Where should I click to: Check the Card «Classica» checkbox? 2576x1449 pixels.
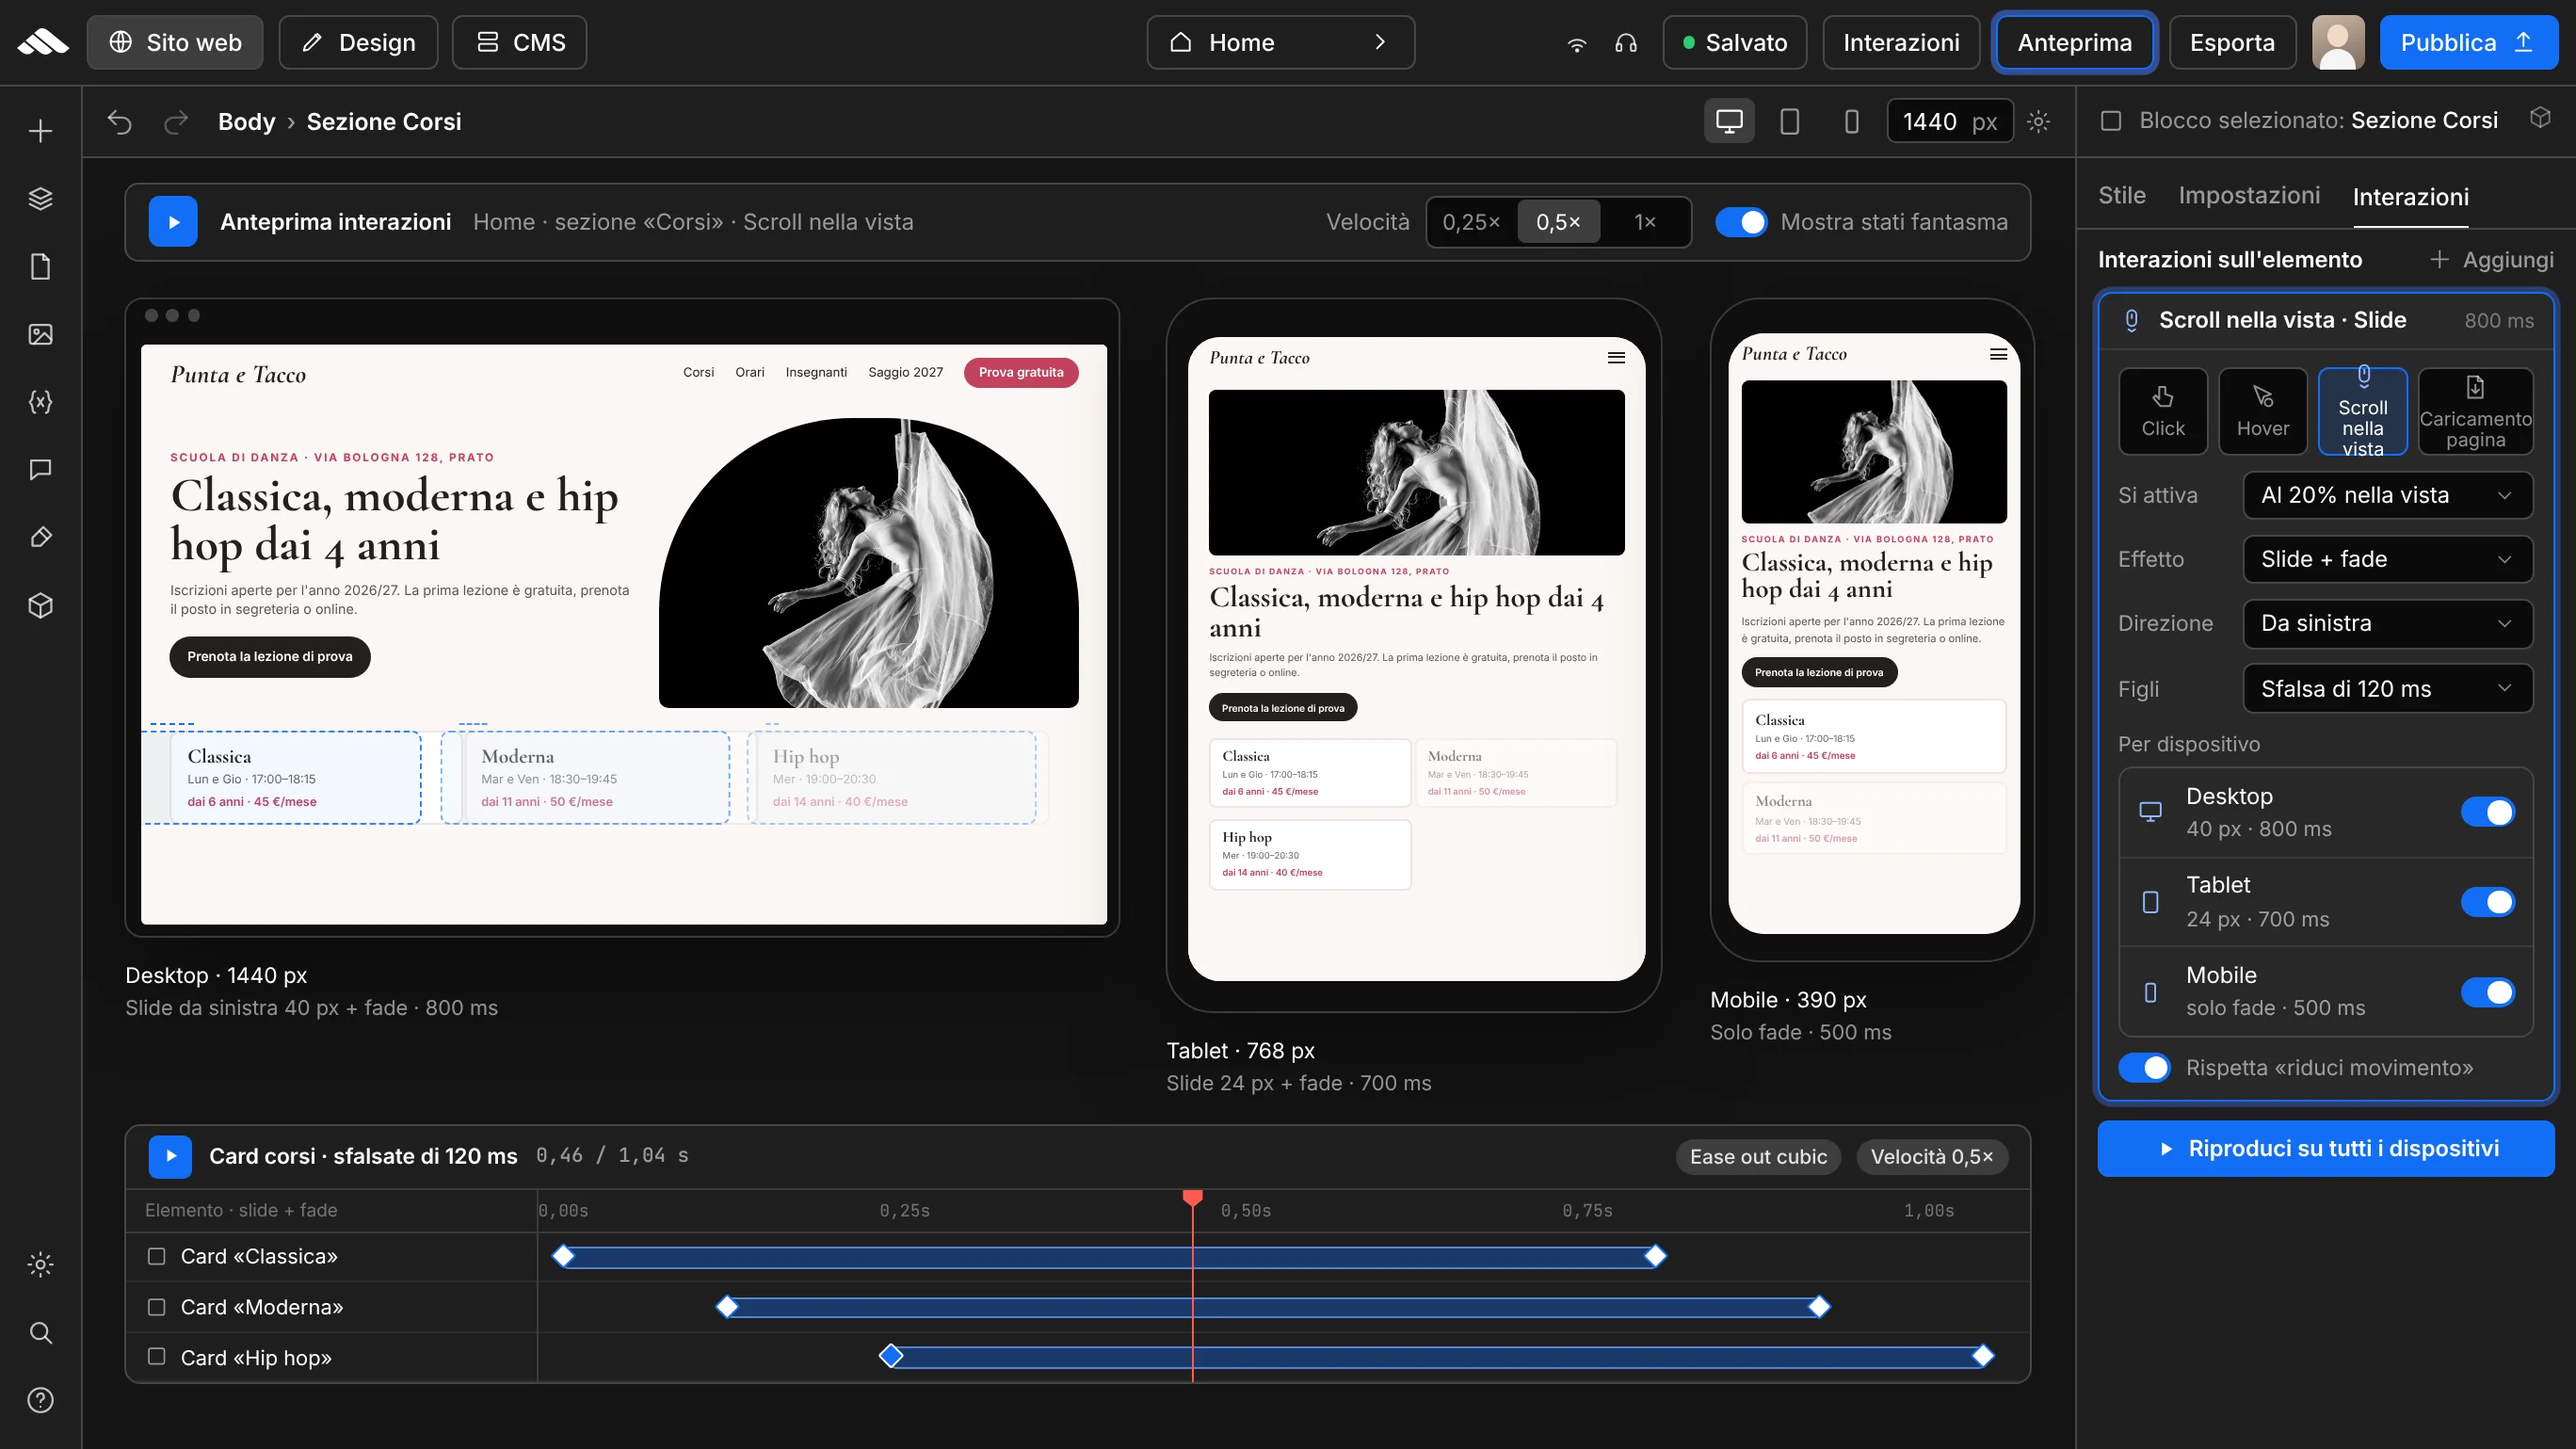click(x=157, y=1256)
